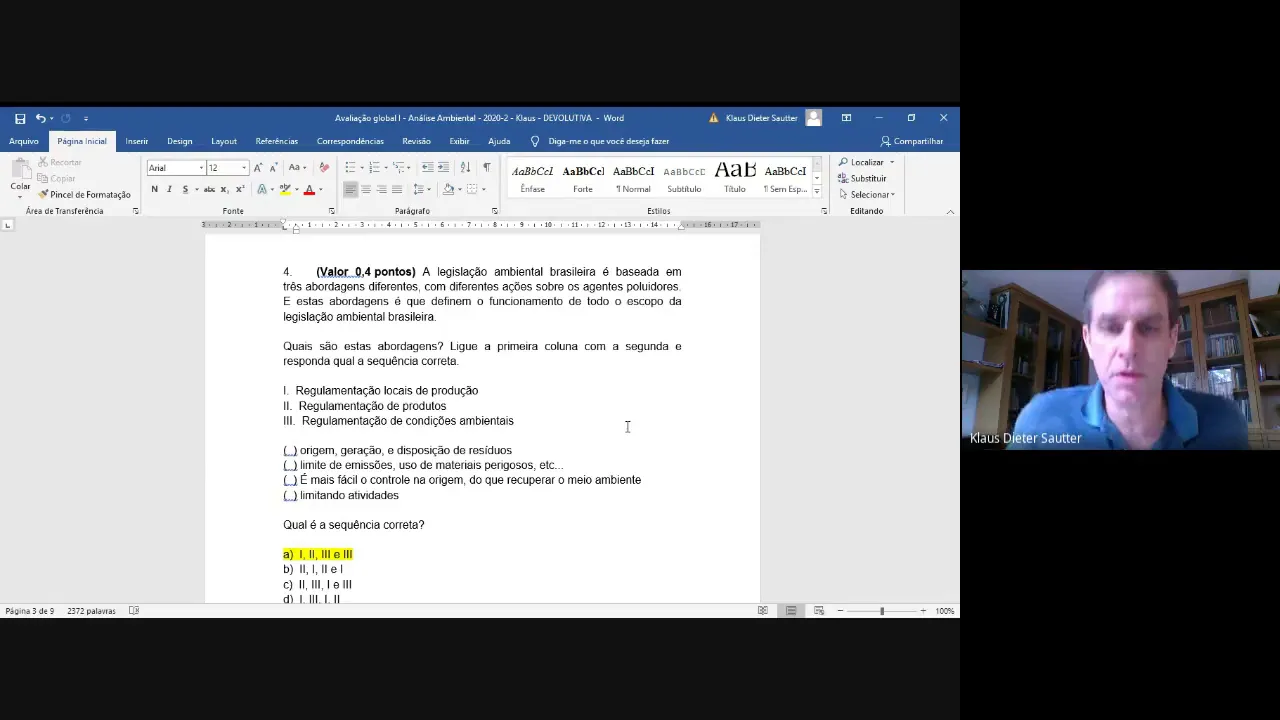Toggle subscript formatting
Image resolution: width=1280 pixels, height=720 pixels.
(x=224, y=189)
